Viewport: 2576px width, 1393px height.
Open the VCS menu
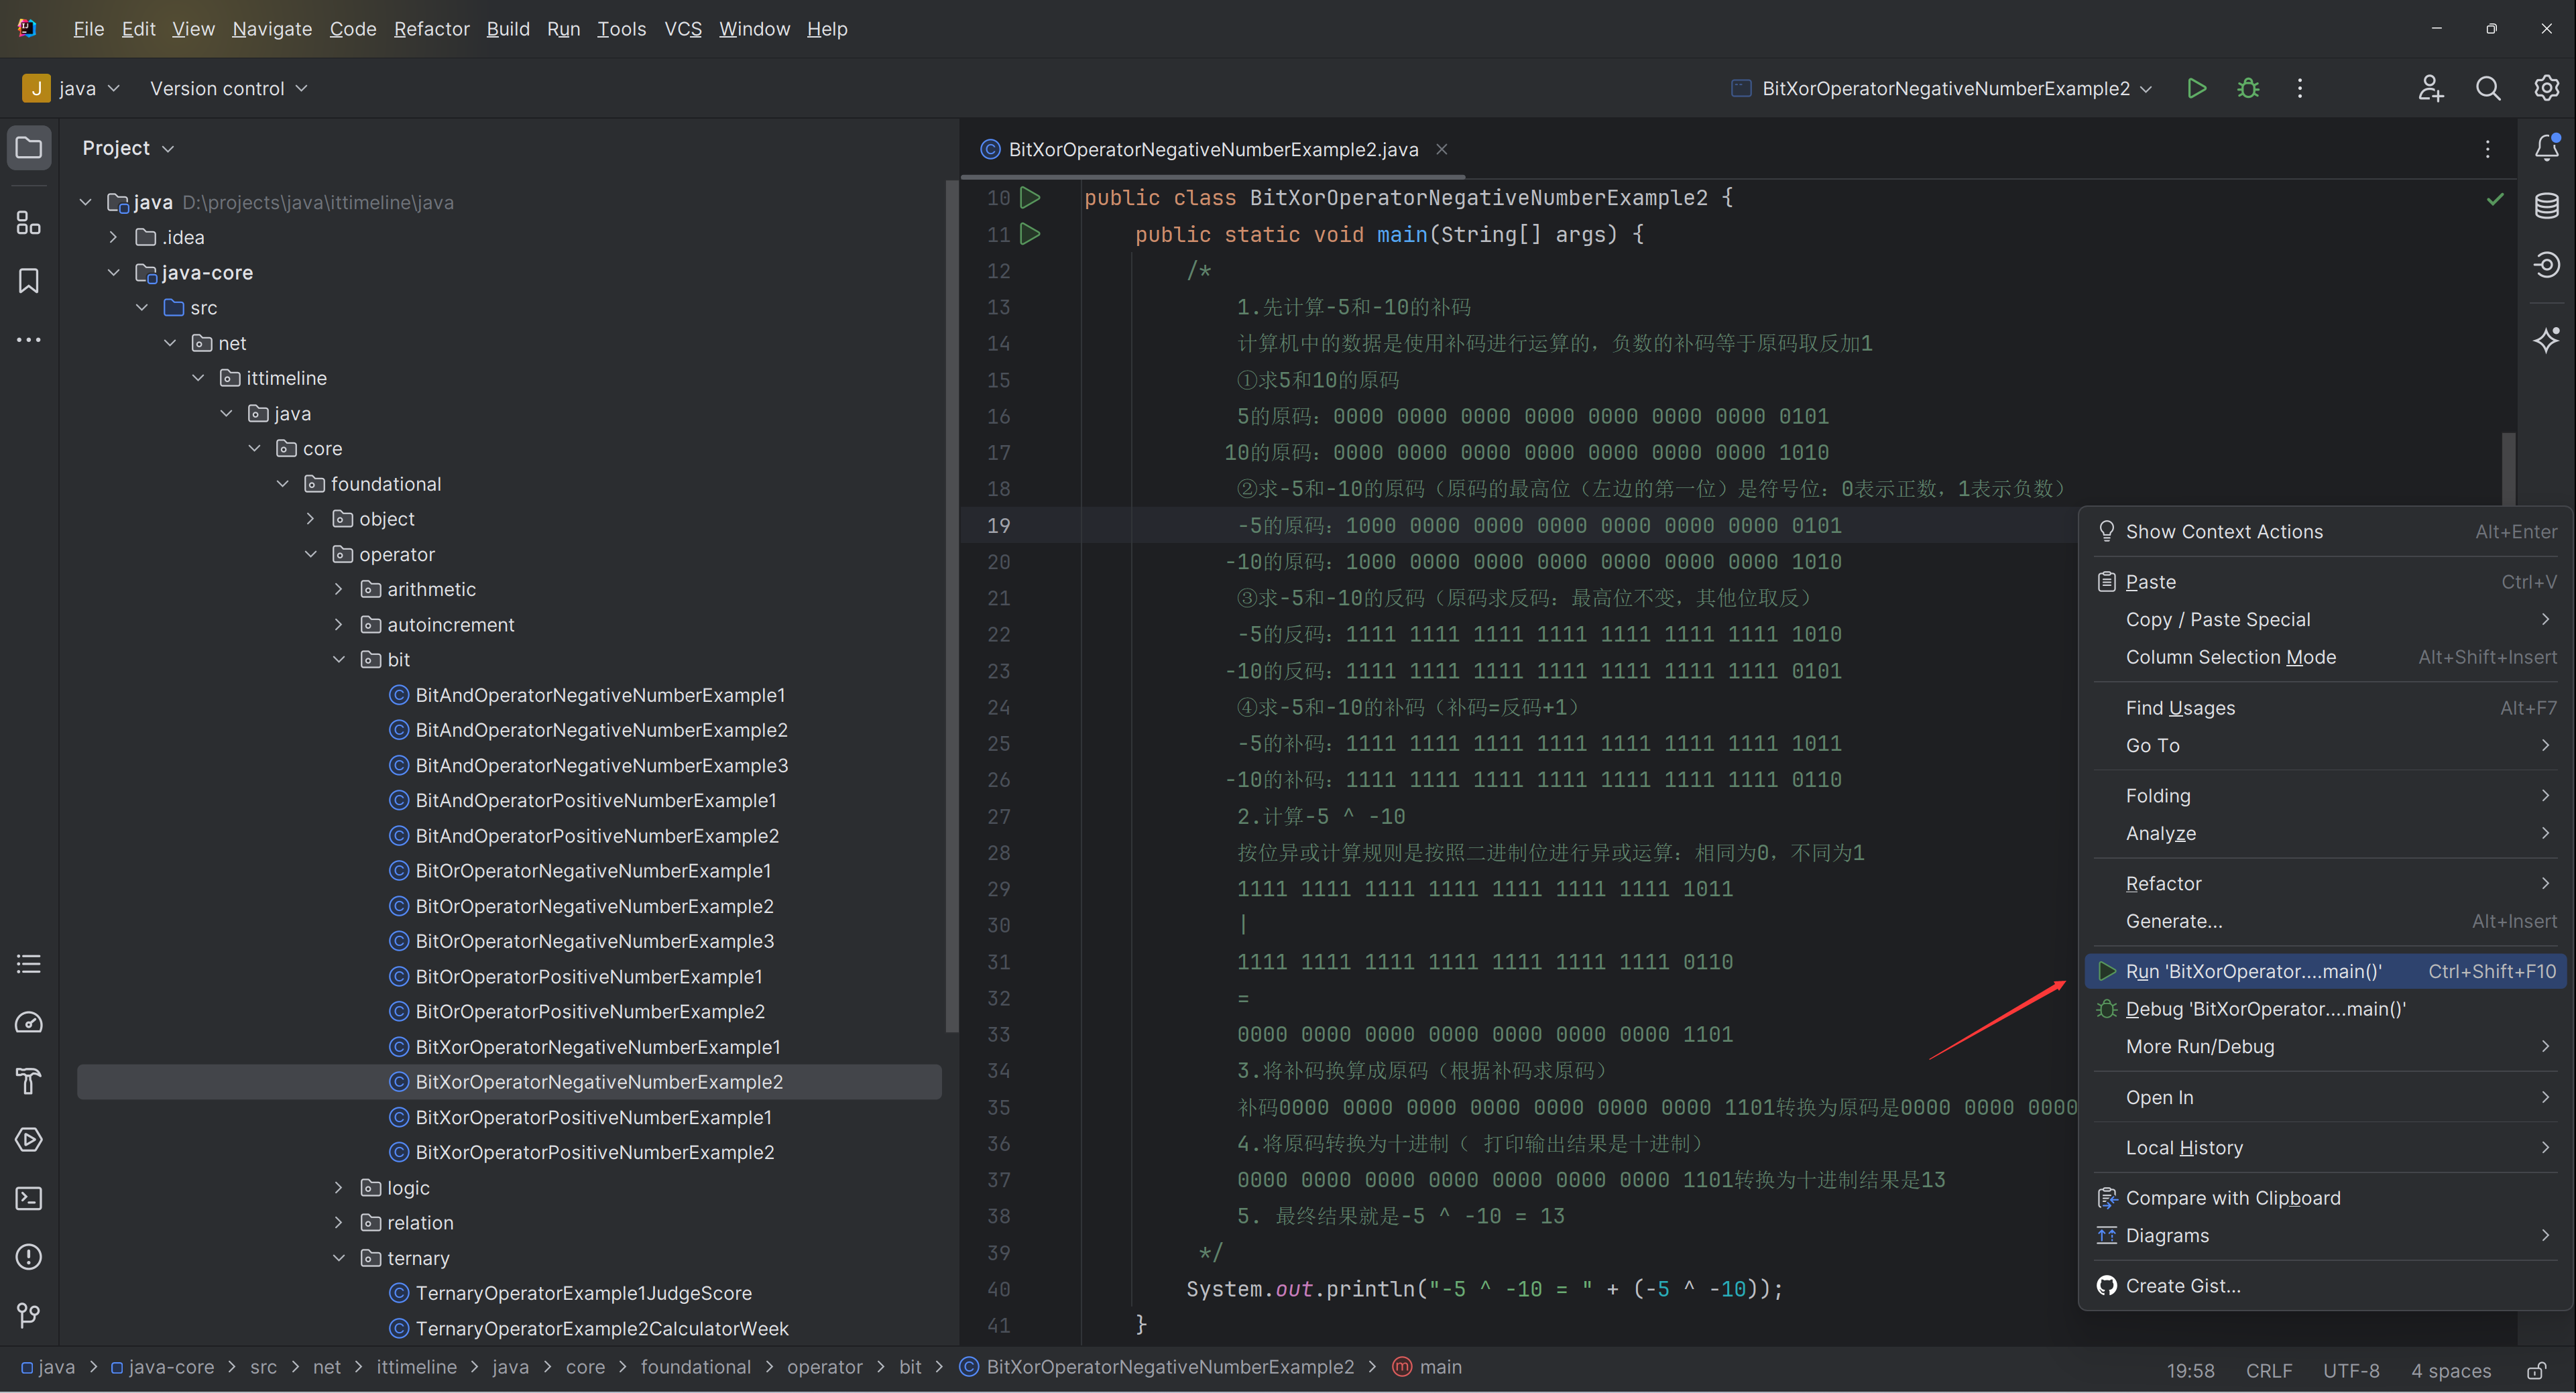coord(683,29)
